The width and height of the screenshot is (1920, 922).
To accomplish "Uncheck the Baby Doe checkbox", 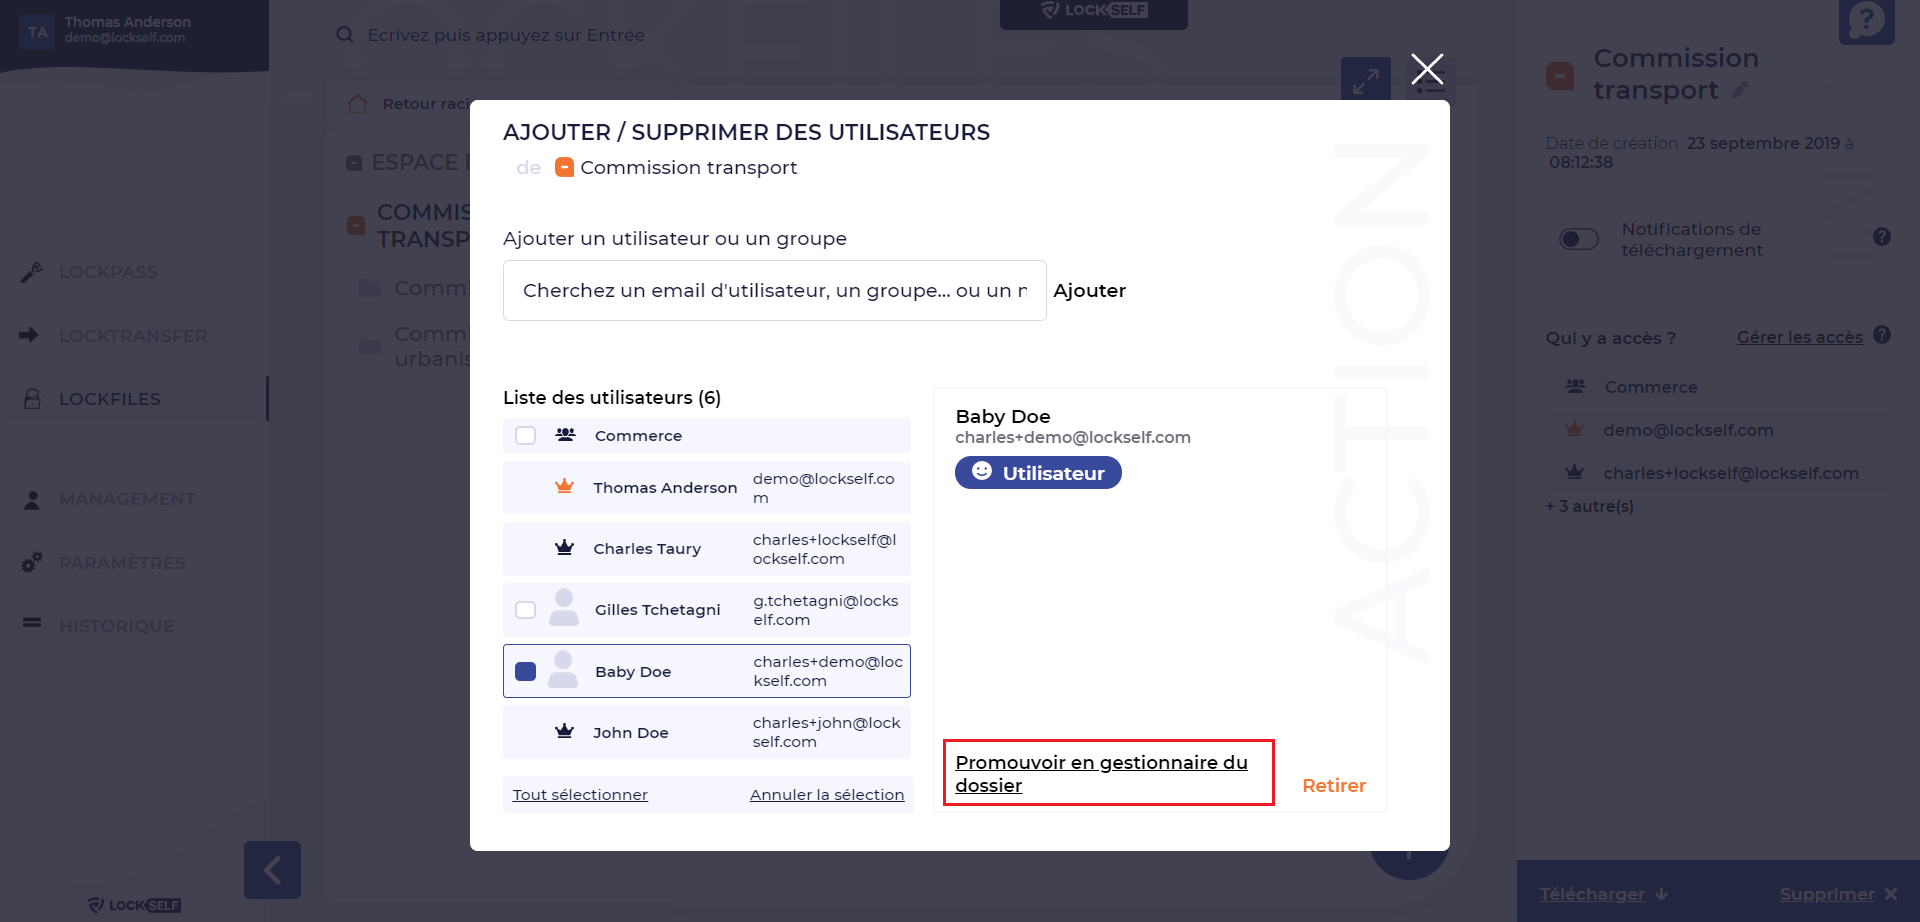I will [x=525, y=671].
